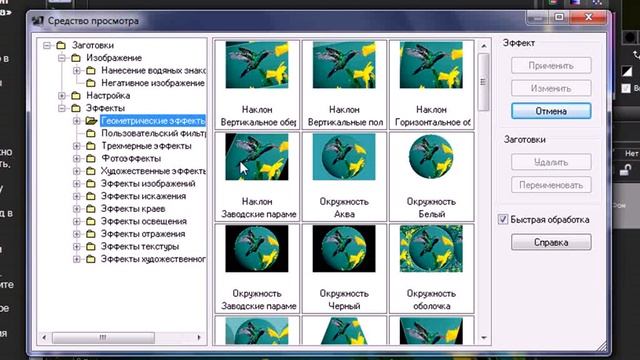Expand the Эффекты искажения plus box
The image size is (640, 360).
pyautogui.click(x=77, y=196)
